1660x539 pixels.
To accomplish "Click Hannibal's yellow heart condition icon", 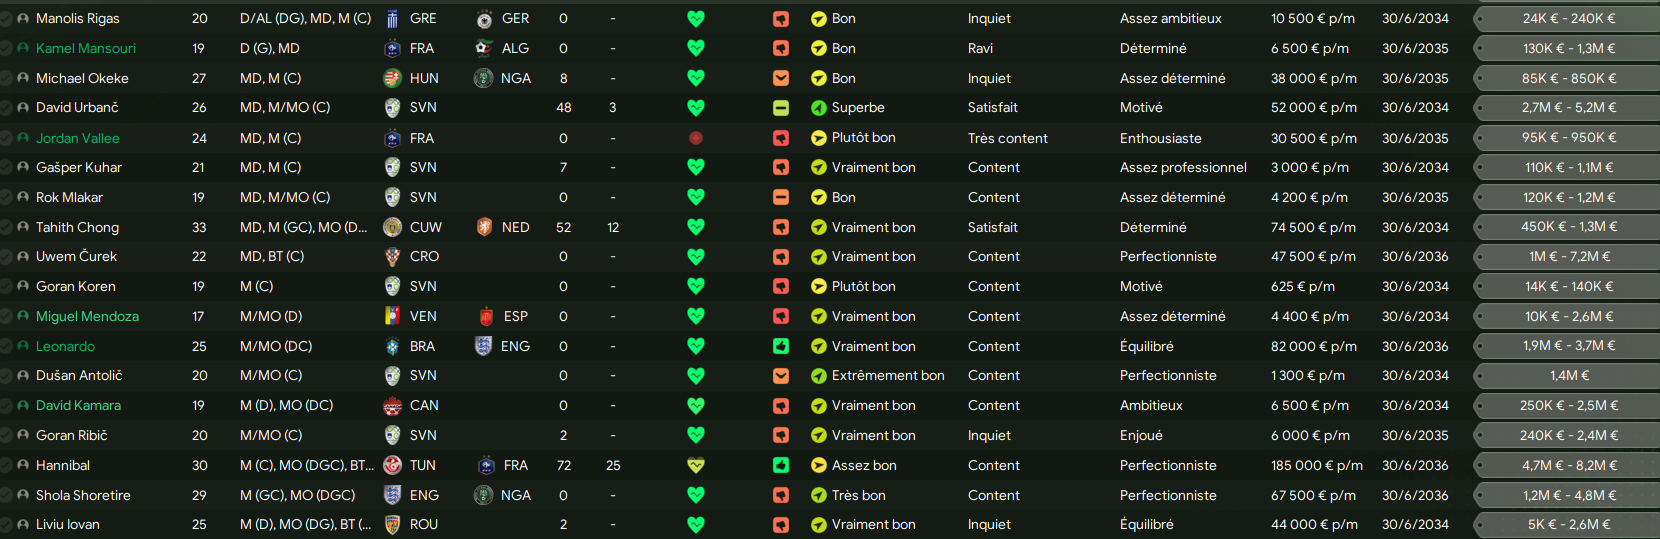I will (x=696, y=465).
